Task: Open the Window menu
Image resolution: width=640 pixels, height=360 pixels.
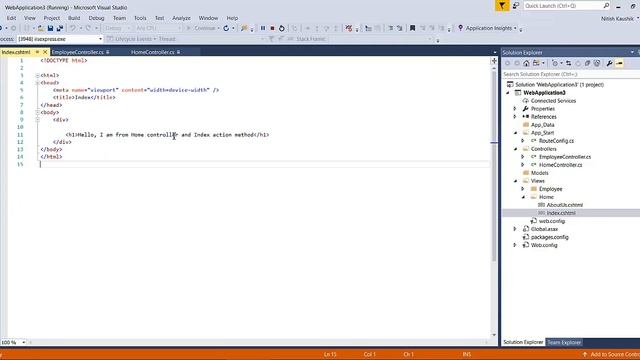Action: pyautogui.click(x=208, y=18)
